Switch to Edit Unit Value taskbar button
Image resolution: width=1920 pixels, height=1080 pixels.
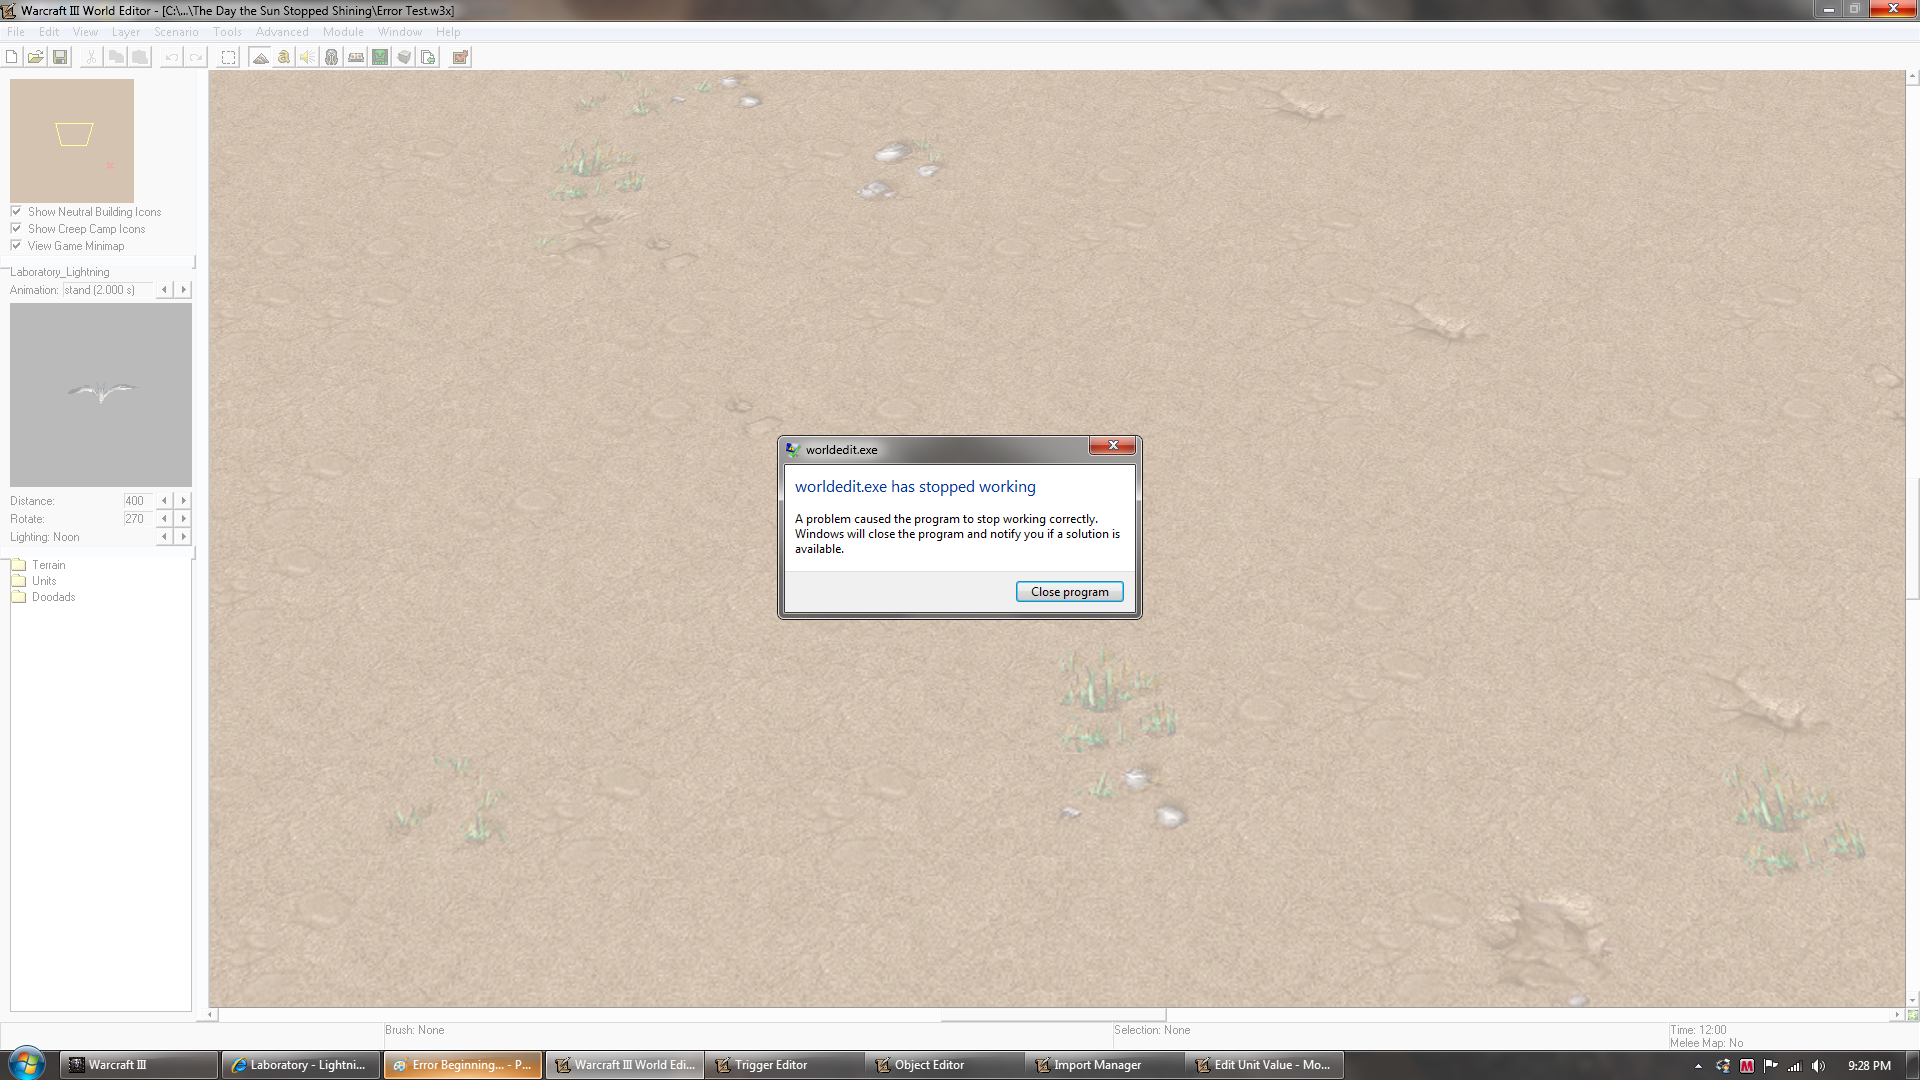(x=1265, y=1065)
